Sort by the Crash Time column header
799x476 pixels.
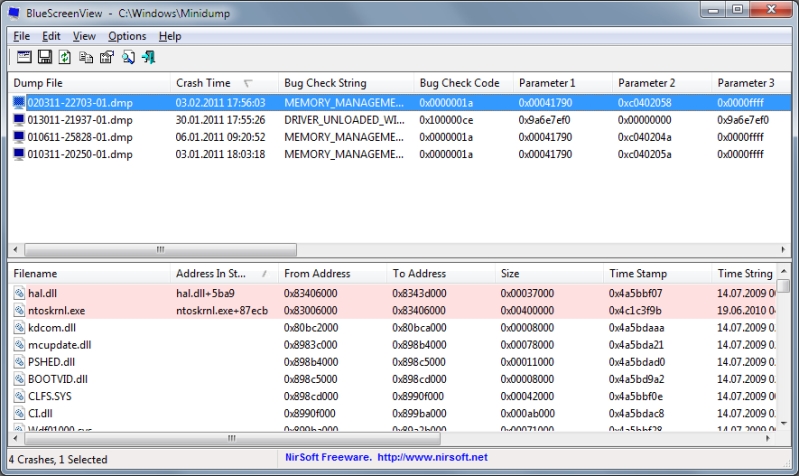[x=224, y=83]
